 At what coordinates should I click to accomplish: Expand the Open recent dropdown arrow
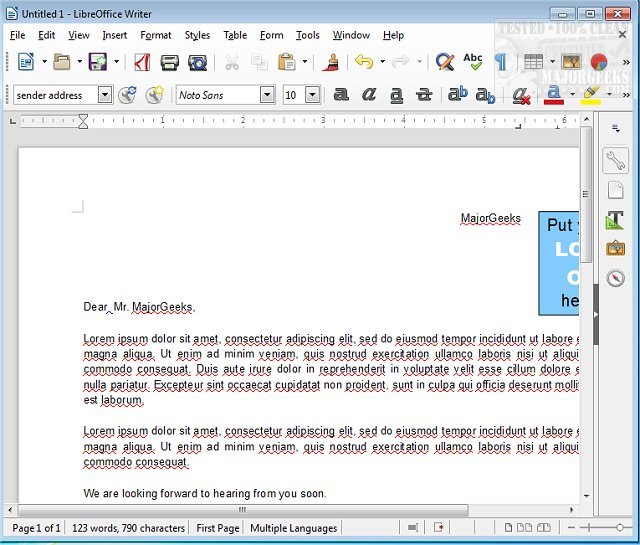click(x=80, y=62)
